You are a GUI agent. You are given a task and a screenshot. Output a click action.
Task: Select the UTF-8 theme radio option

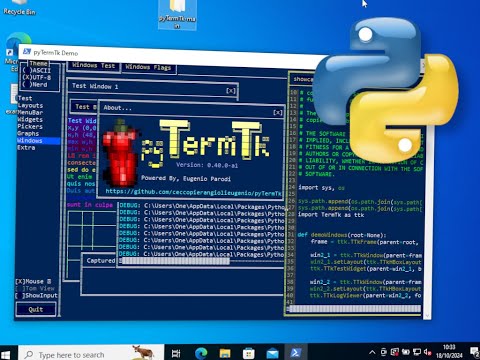(x=36, y=77)
